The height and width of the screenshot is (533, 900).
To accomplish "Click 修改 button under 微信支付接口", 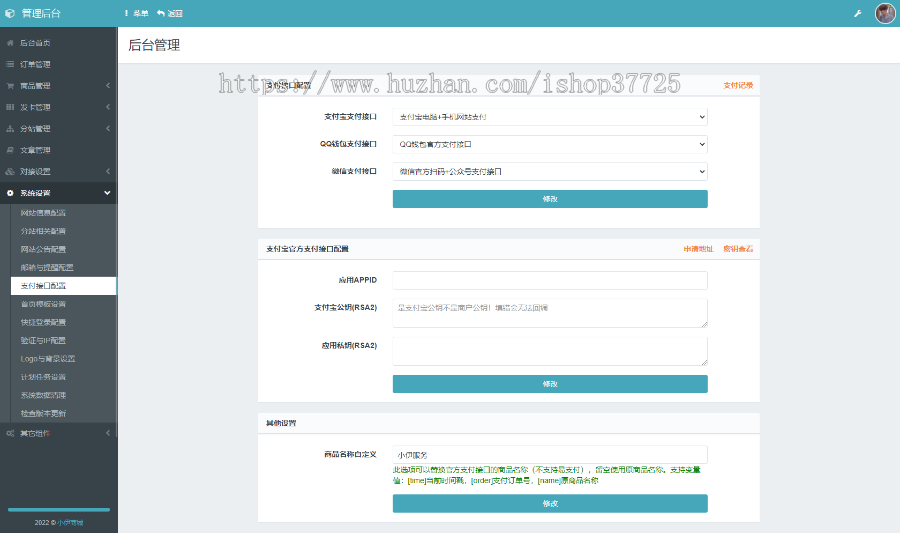I will pos(549,199).
